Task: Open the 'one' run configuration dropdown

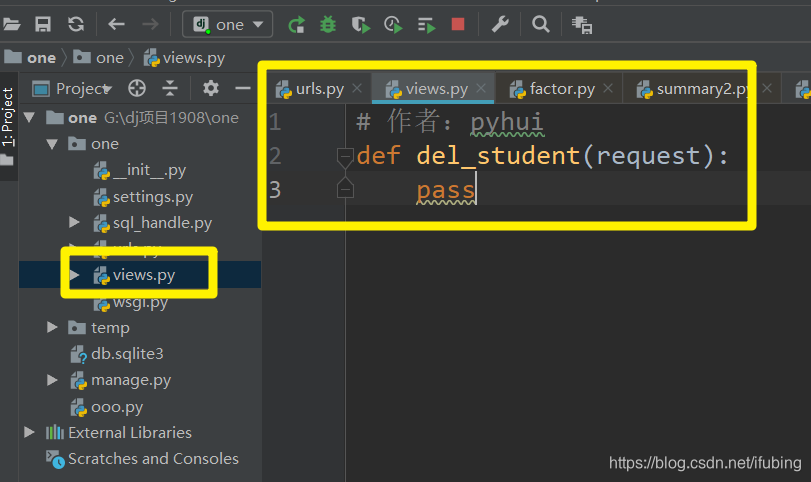Action: (228, 24)
